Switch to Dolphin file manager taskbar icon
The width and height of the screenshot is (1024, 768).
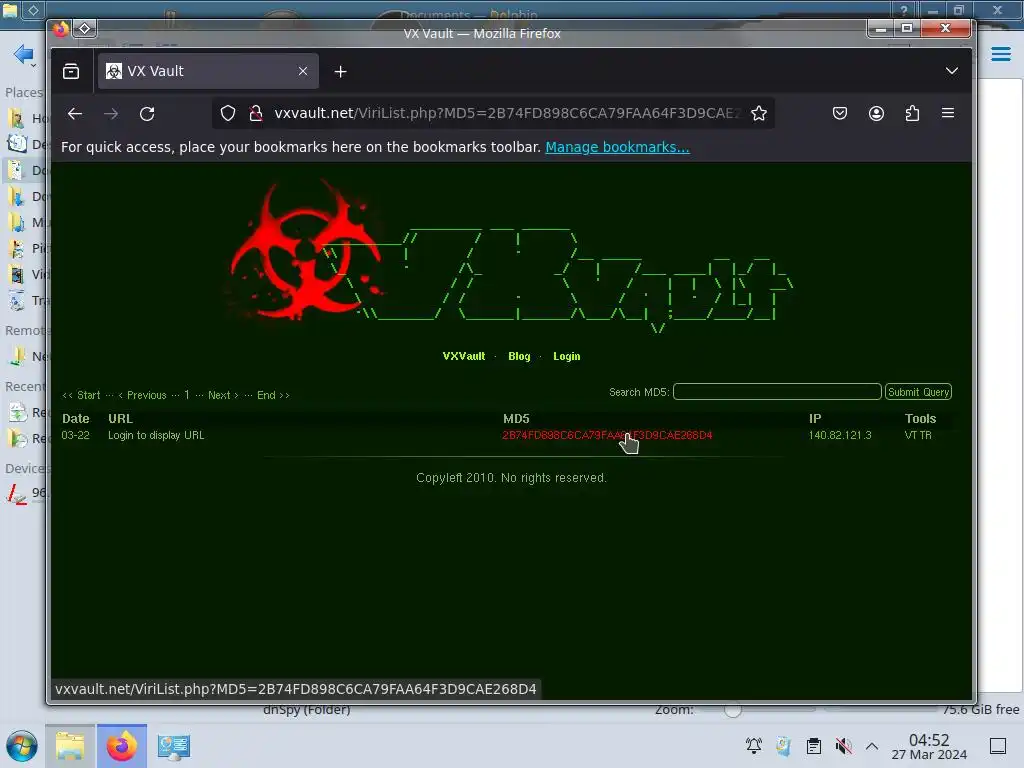(x=70, y=746)
